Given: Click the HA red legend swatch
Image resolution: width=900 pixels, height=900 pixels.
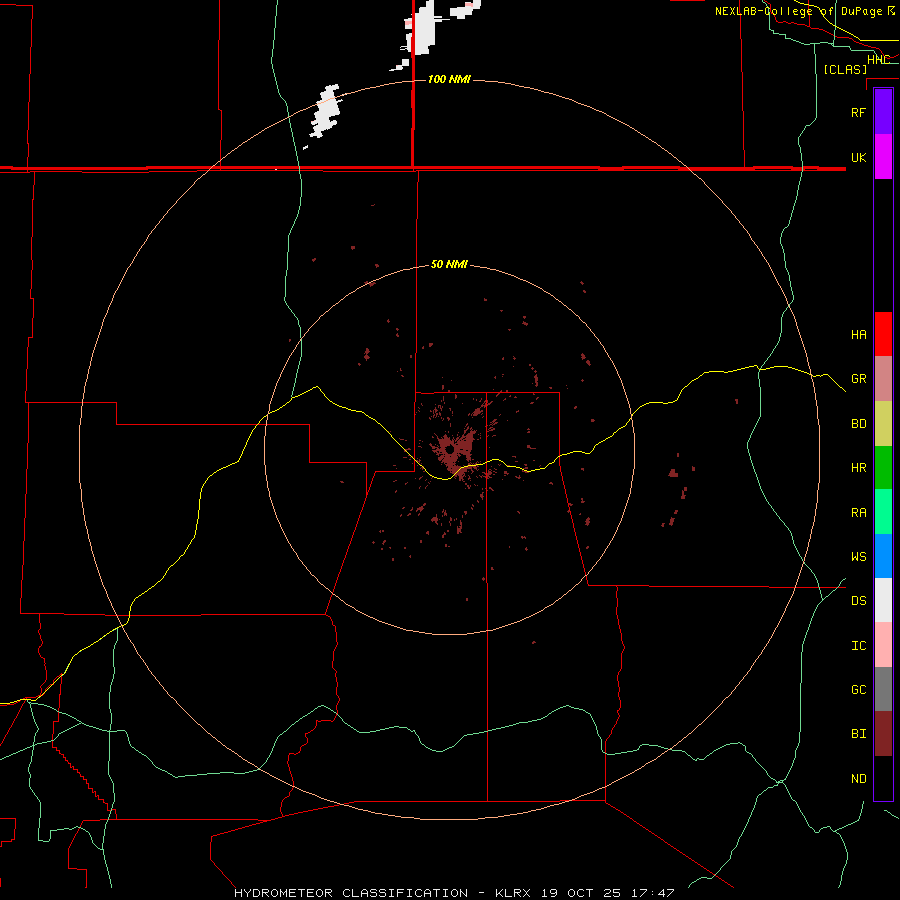Looking at the screenshot, I should coord(883,334).
